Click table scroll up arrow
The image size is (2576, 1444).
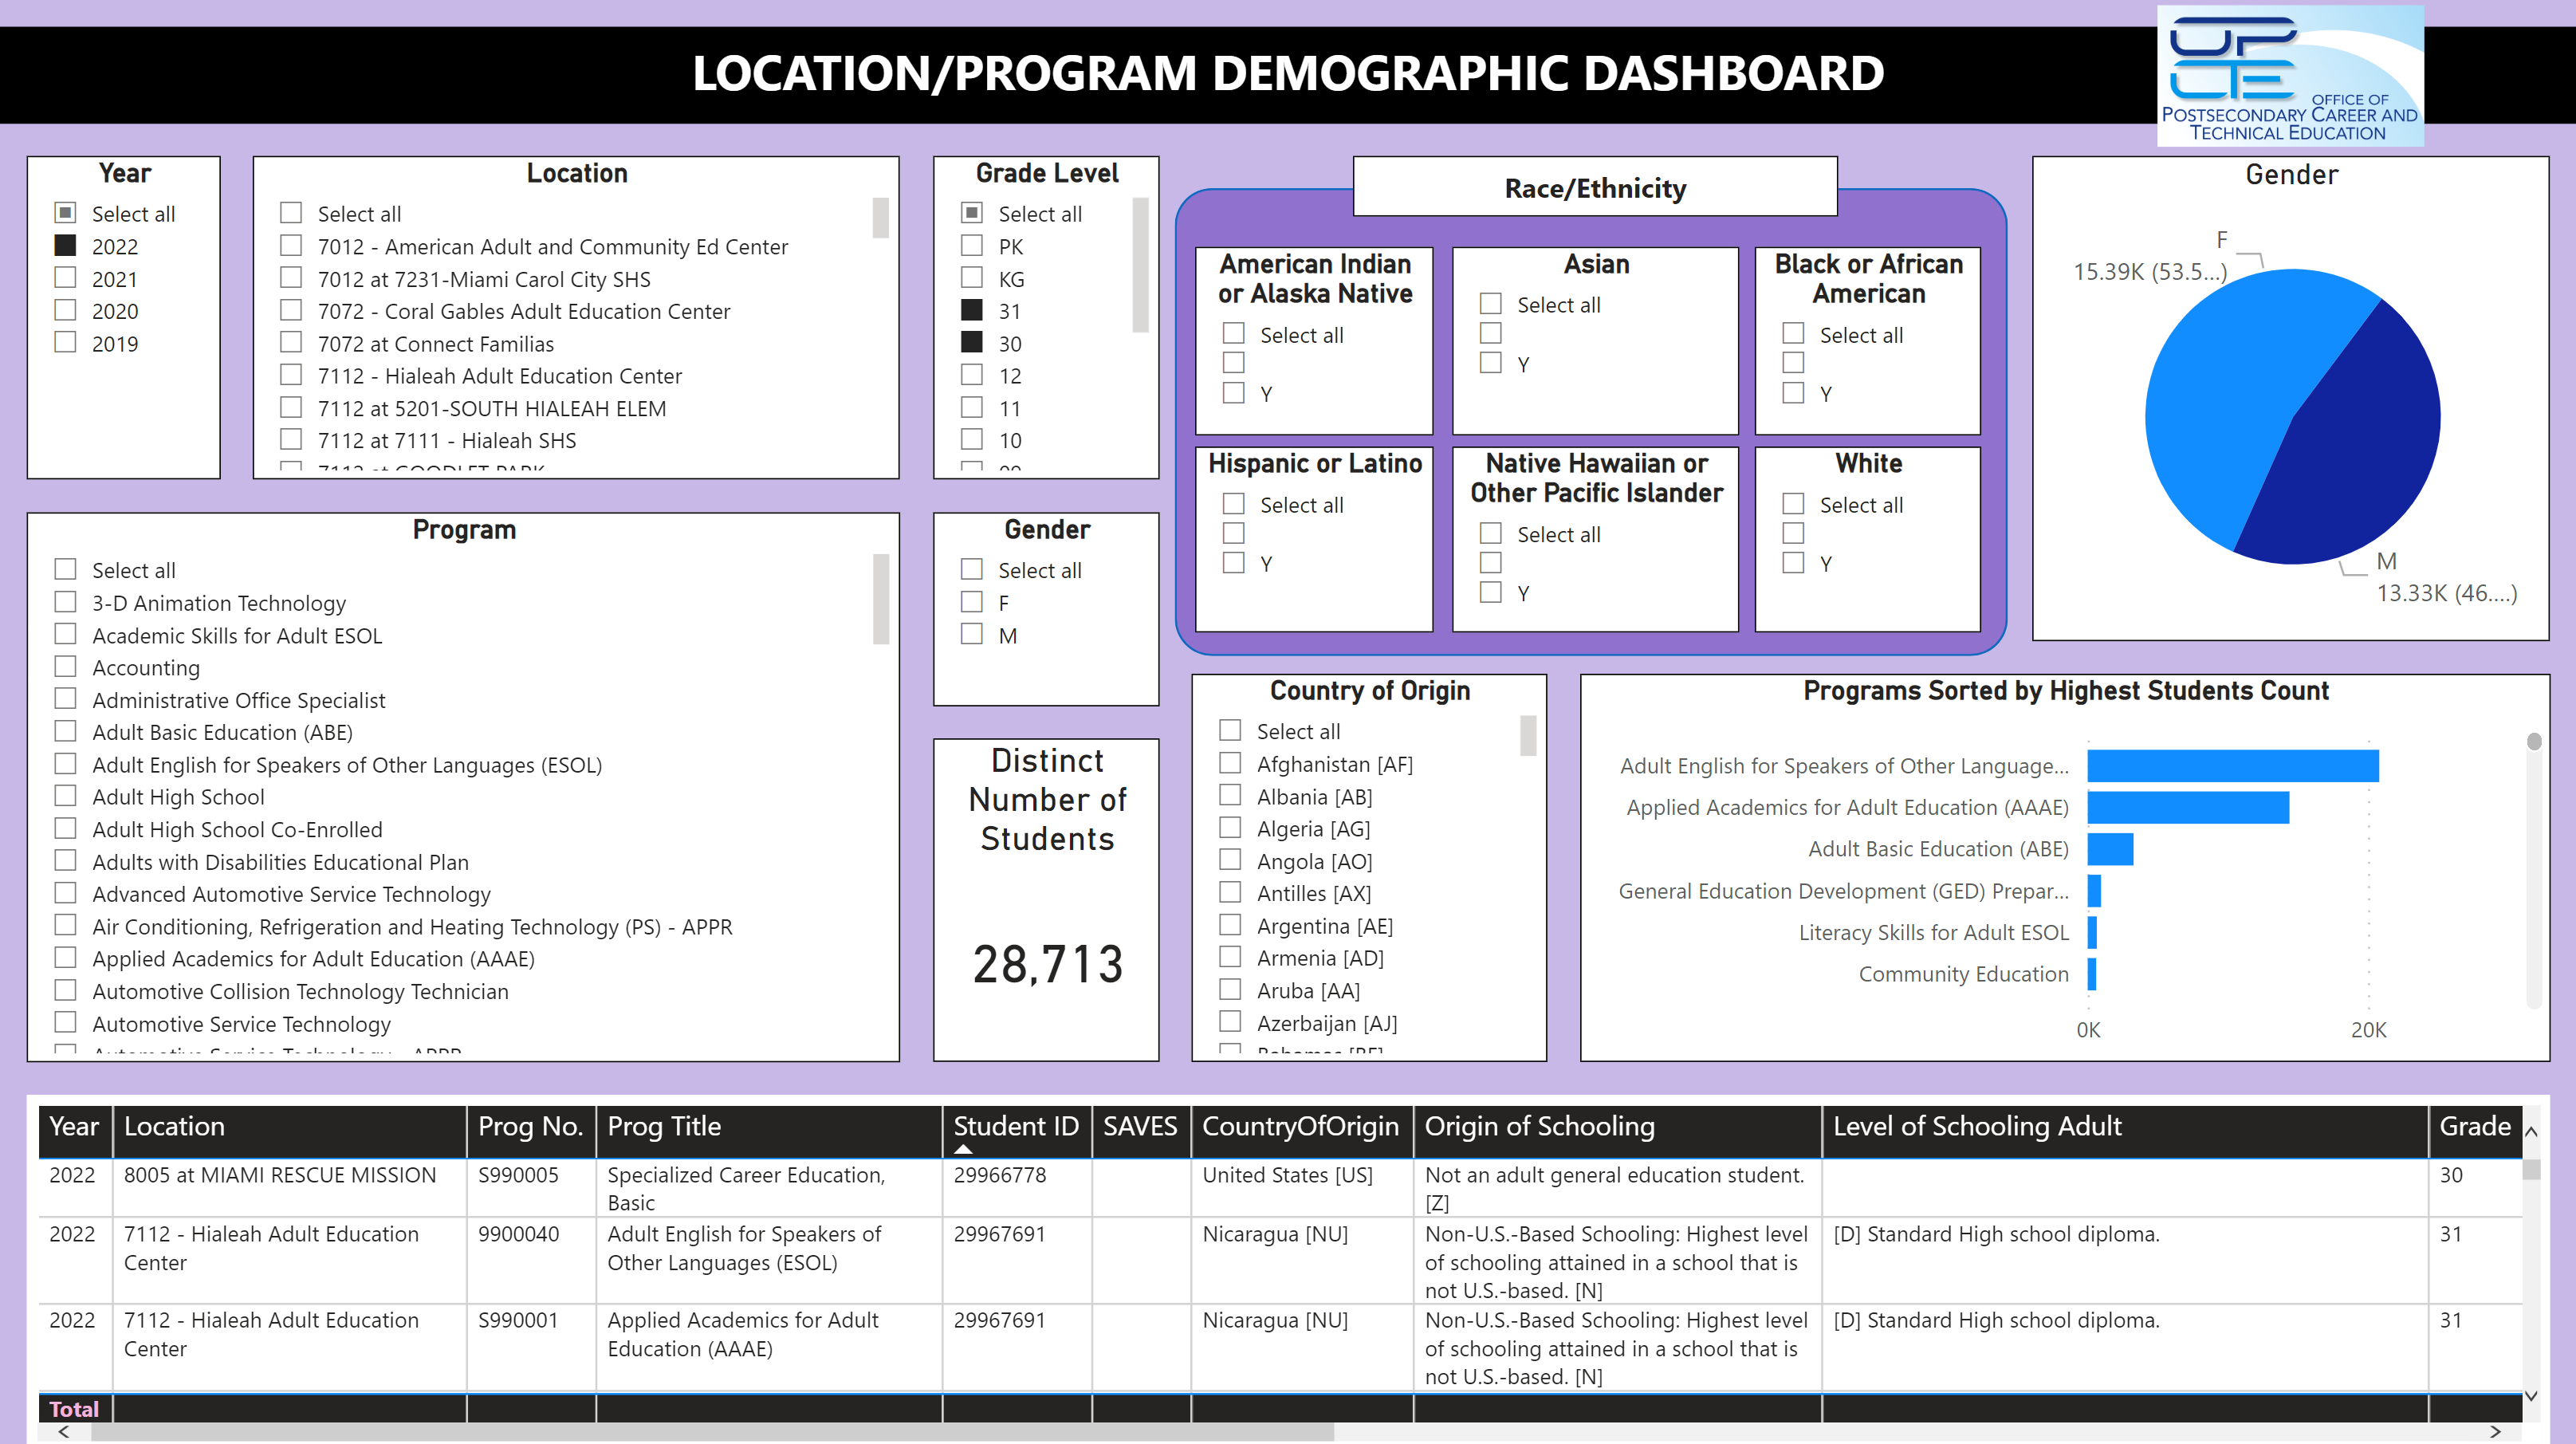pos(2531,1132)
